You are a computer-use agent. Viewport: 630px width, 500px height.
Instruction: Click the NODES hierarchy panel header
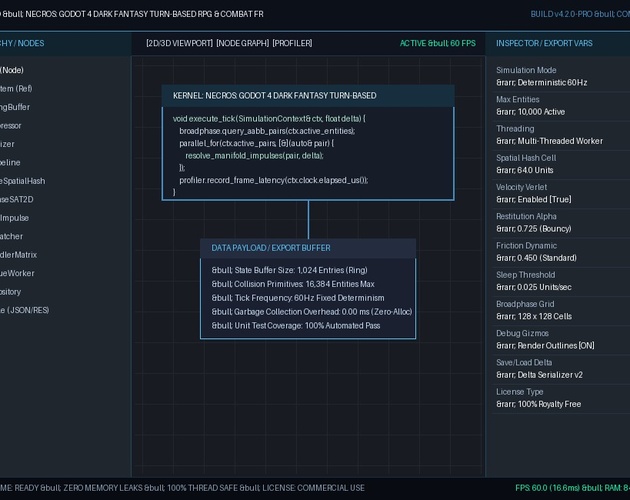click(x=22, y=43)
